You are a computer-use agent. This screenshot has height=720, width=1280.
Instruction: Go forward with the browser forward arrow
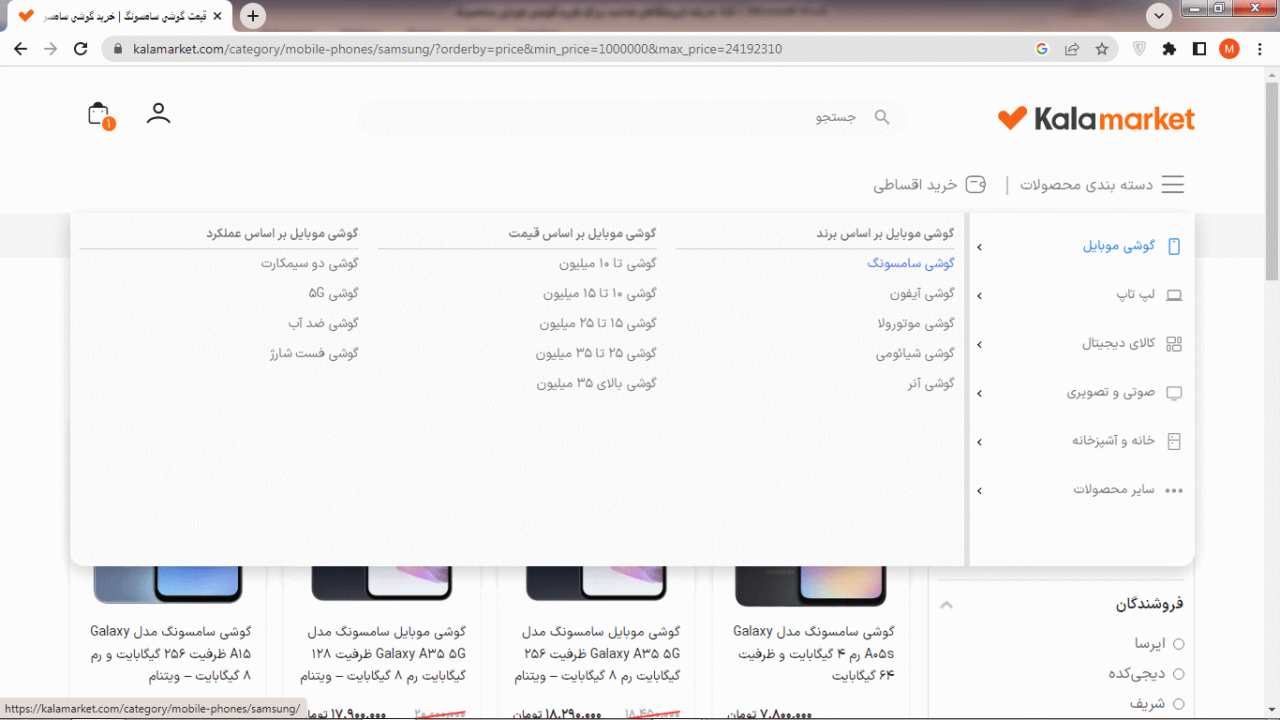[51, 49]
